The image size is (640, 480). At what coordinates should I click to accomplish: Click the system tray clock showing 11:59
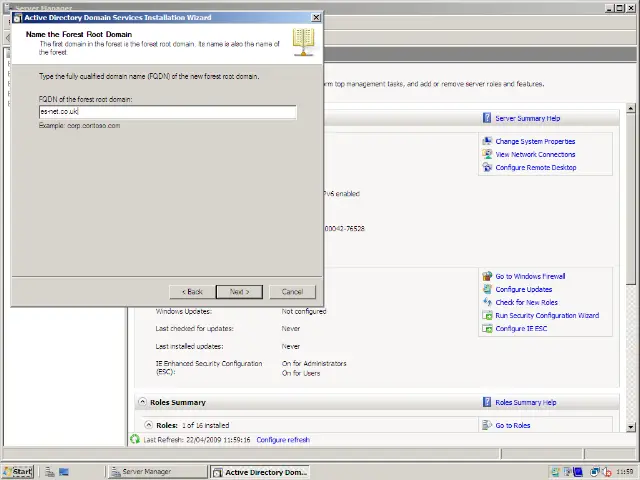(x=625, y=472)
